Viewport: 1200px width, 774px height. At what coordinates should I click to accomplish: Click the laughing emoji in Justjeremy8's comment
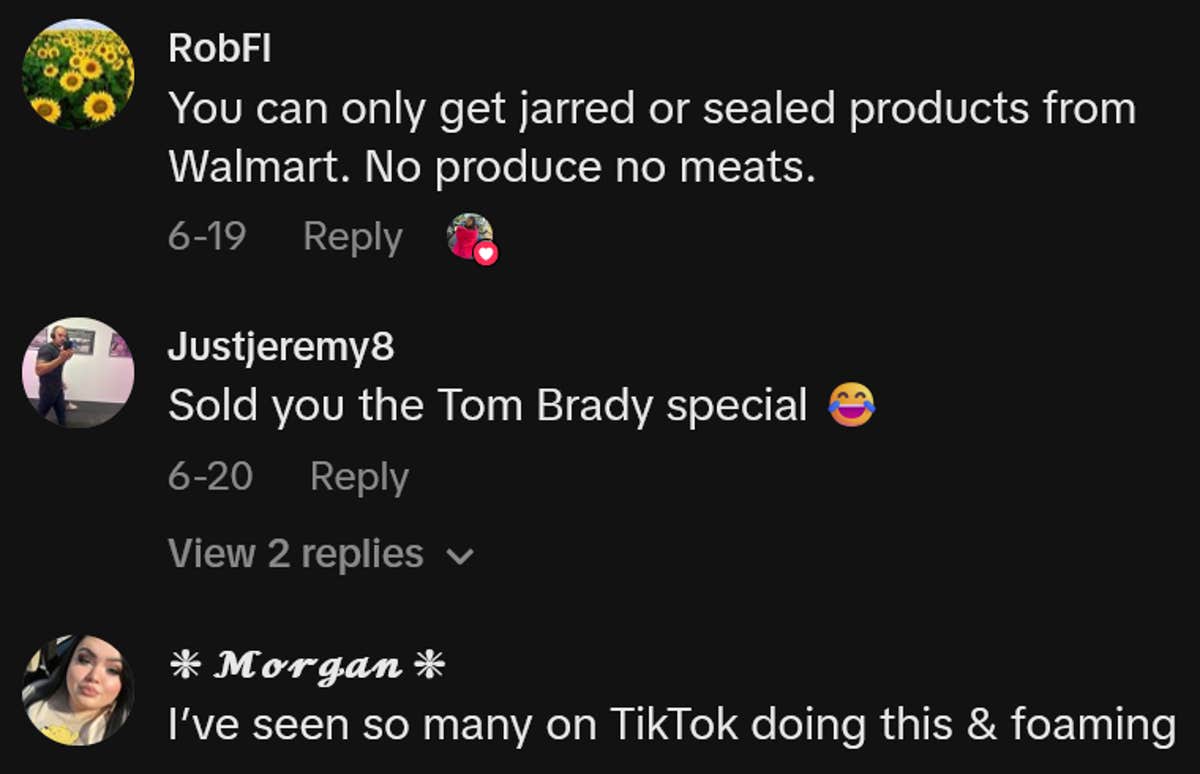[x=851, y=405]
